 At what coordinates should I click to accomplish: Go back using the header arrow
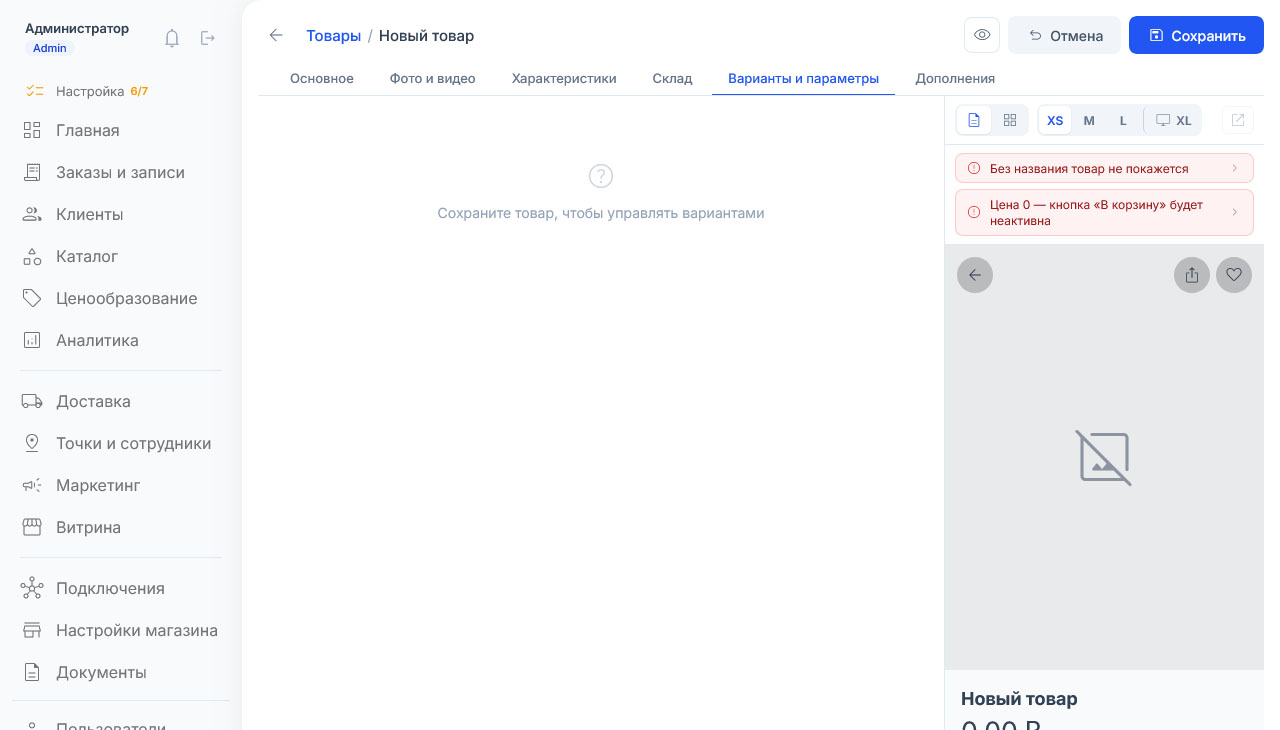tap(277, 35)
